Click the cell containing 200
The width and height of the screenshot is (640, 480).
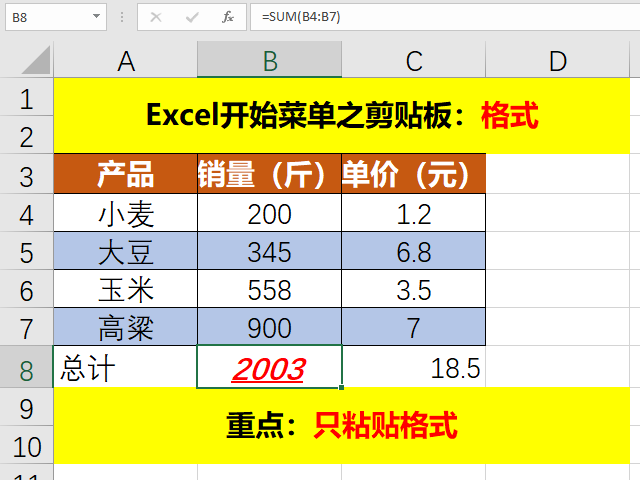coord(269,213)
